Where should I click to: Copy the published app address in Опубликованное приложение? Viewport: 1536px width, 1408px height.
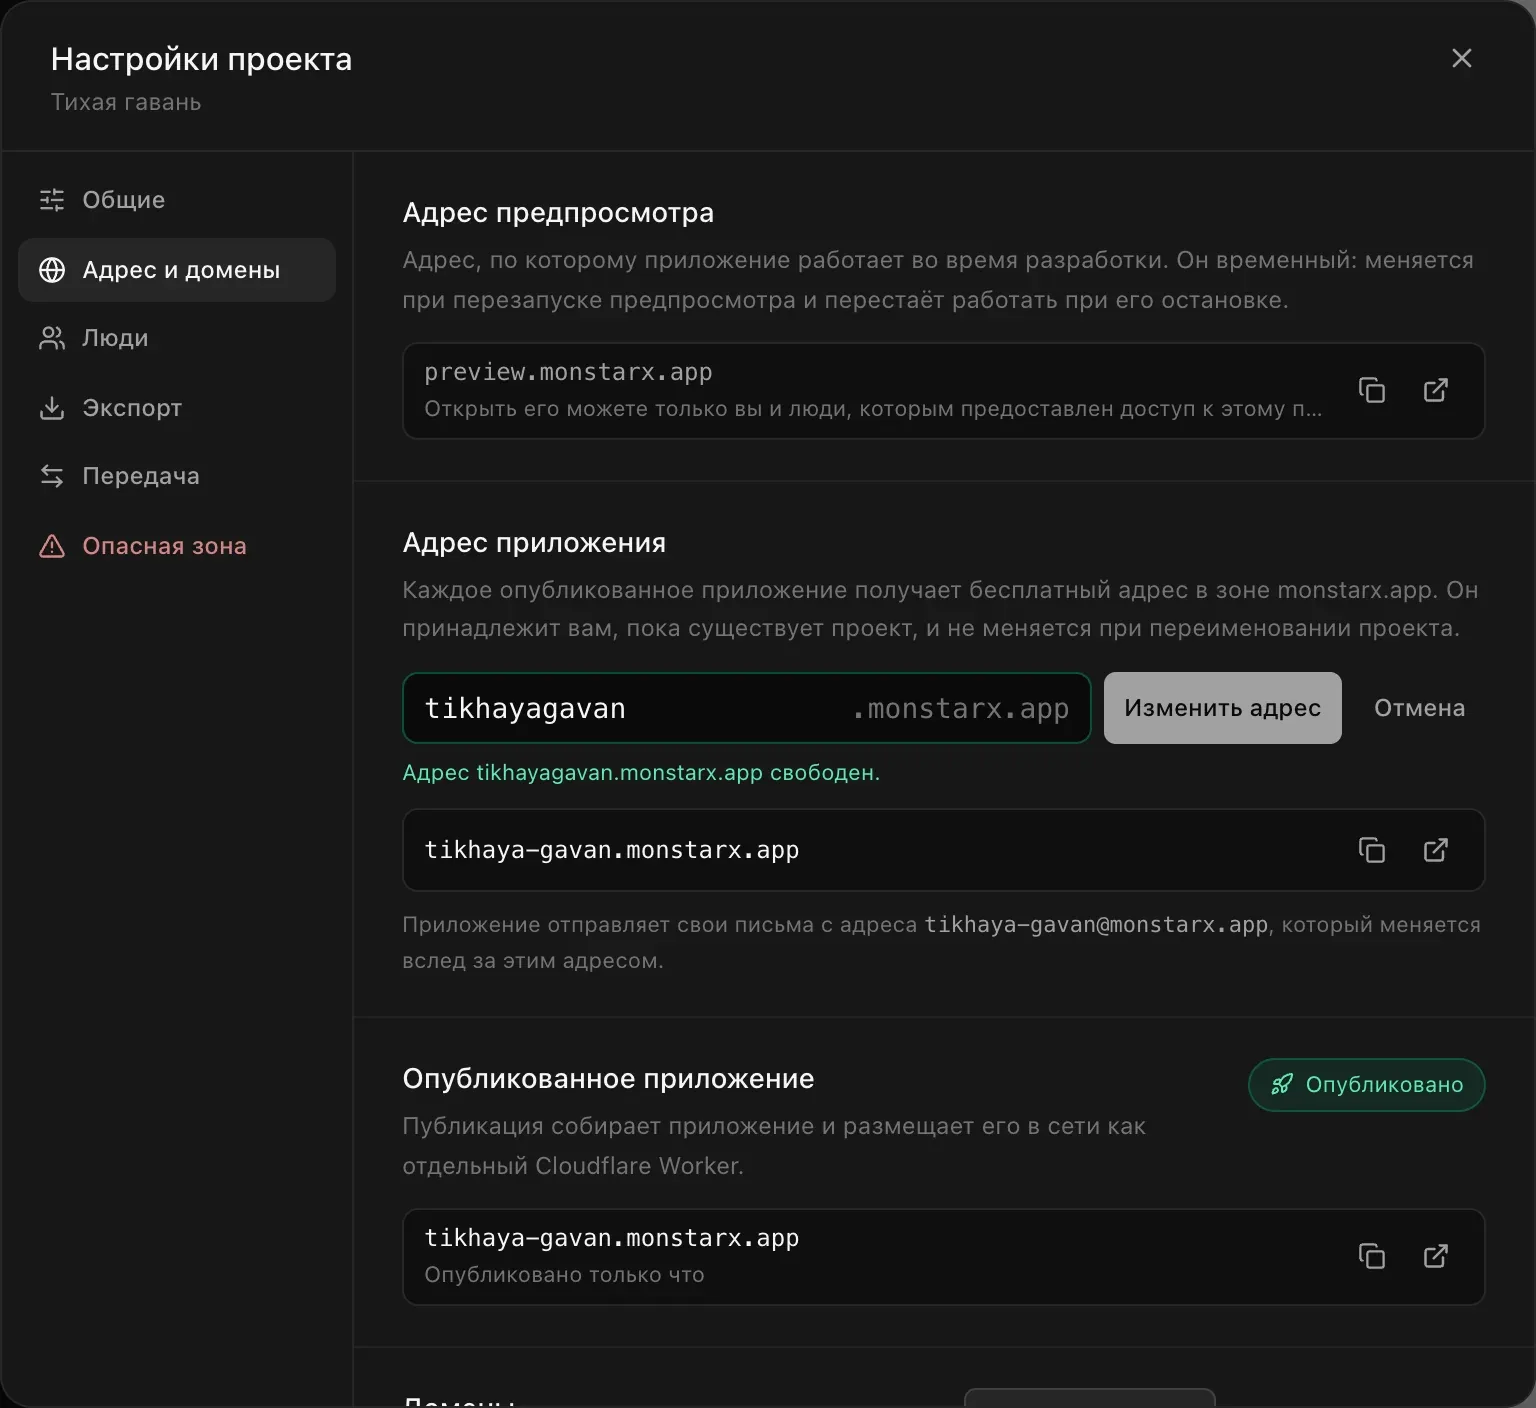click(1372, 1256)
